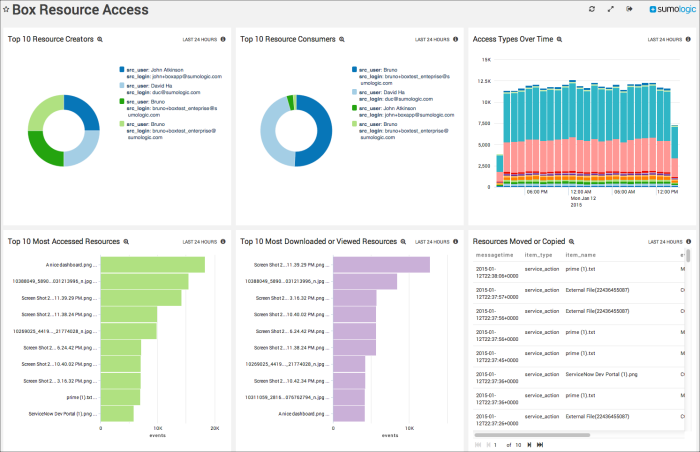Open search for Top 10 Resource Consumers
This screenshot has width=700, height=452.
(342, 39)
